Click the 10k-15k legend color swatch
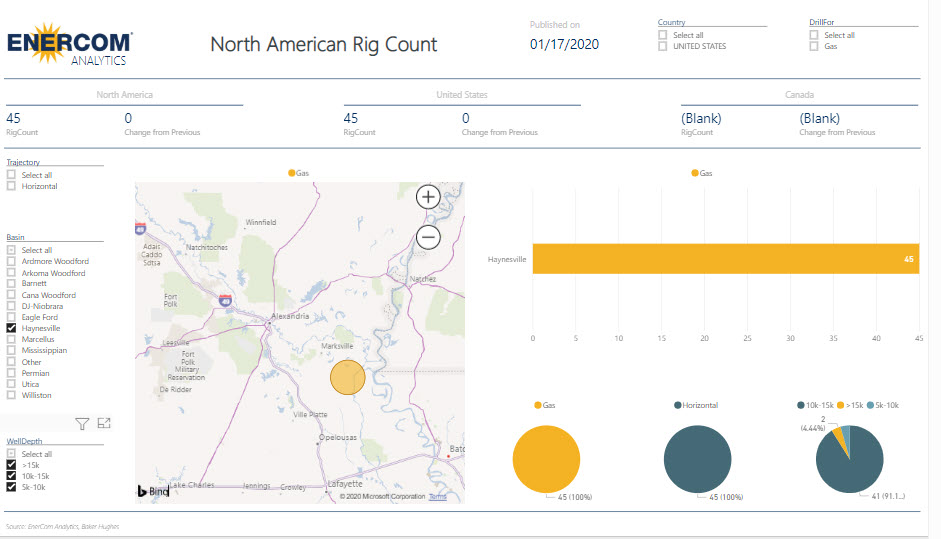The width and height of the screenshot is (941, 539). [801, 405]
